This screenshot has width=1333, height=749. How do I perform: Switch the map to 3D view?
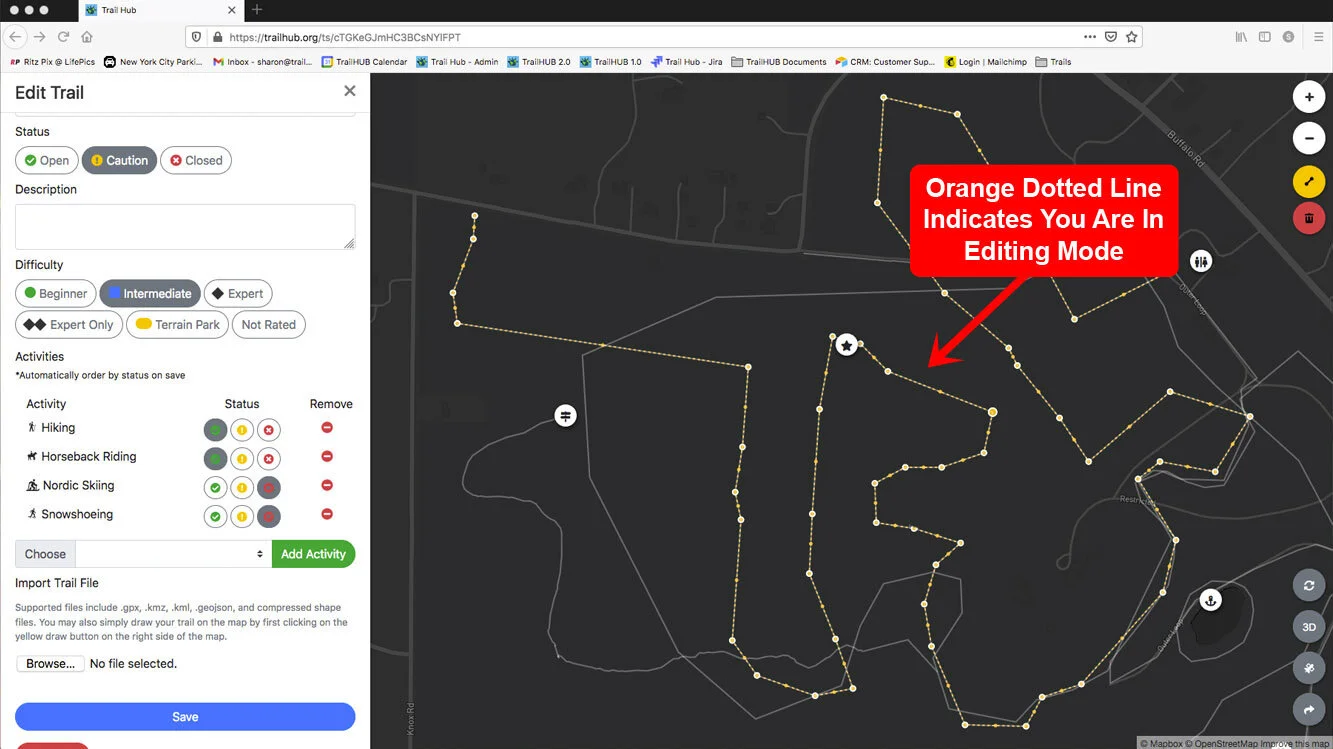pyautogui.click(x=1309, y=627)
